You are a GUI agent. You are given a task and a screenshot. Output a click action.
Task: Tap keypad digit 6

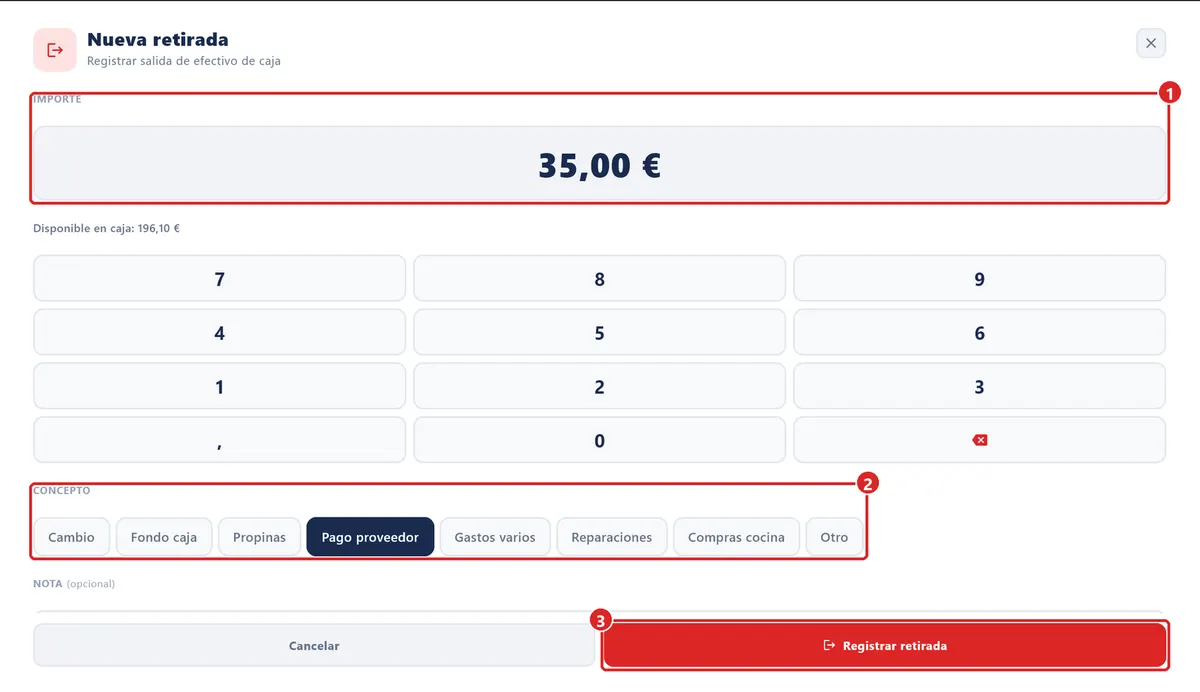pyautogui.click(x=979, y=333)
